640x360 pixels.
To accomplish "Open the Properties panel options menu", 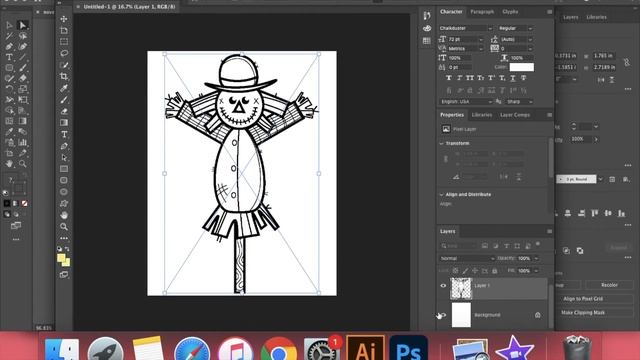I will point(549,115).
